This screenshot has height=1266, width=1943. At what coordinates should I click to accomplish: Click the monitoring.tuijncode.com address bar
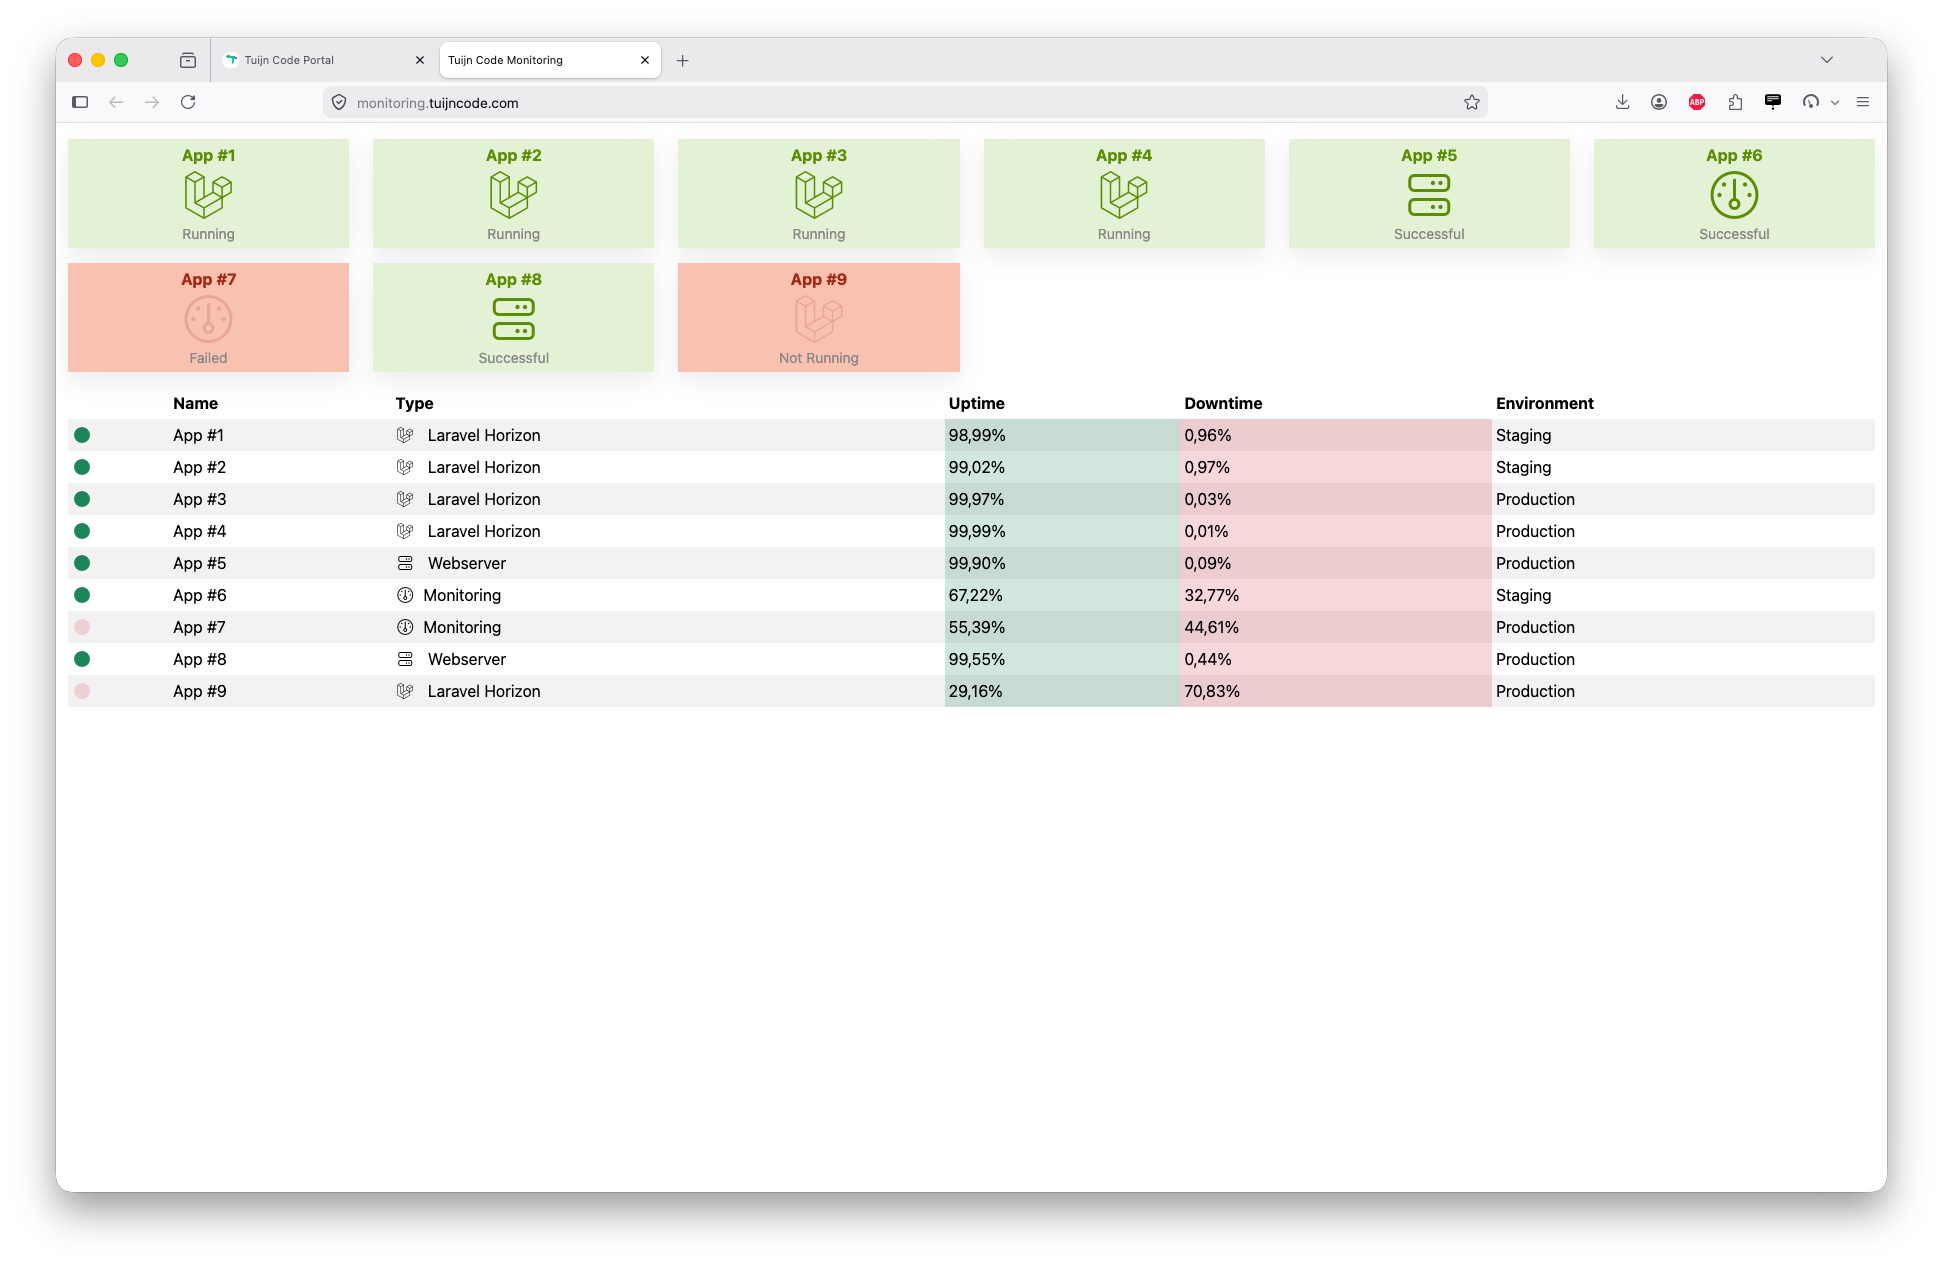900,102
